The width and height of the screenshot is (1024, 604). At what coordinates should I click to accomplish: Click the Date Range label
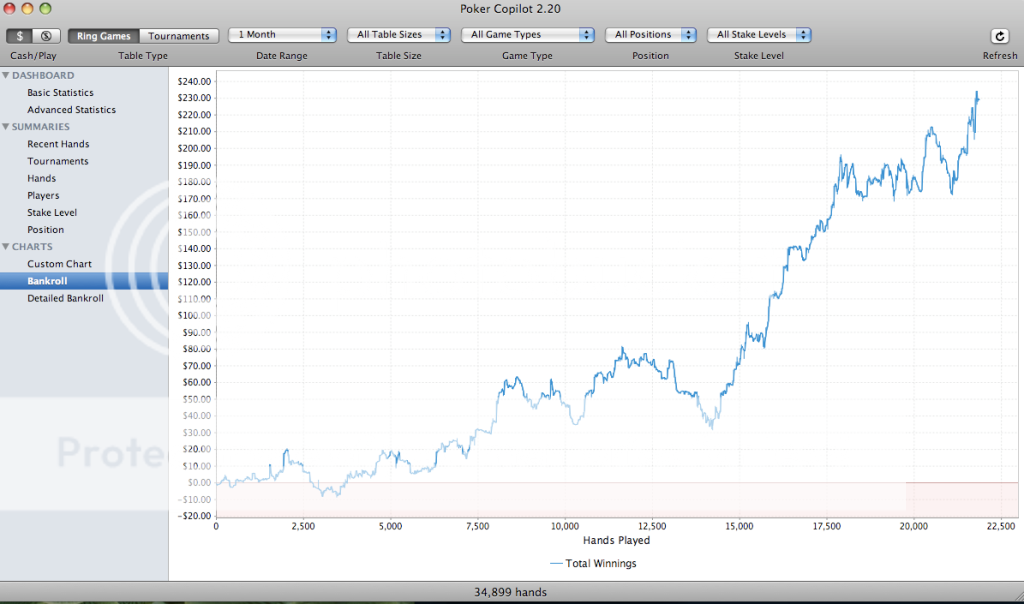(x=281, y=56)
